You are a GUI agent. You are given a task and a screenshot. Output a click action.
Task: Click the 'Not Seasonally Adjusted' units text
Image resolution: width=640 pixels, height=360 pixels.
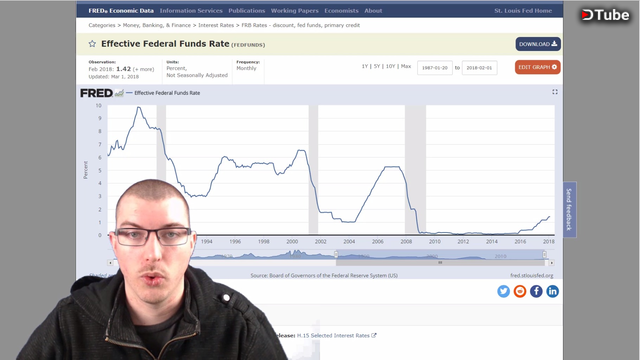(x=197, y=75)
